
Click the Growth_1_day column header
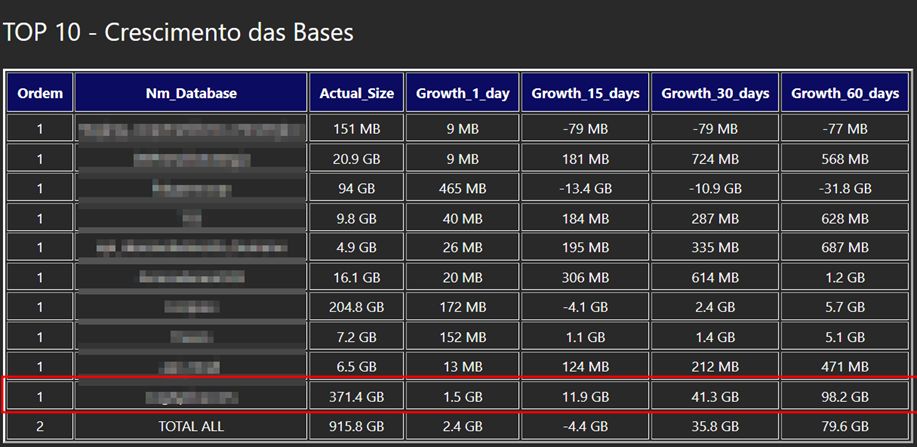pyautogui.click(x=463, y=93)
